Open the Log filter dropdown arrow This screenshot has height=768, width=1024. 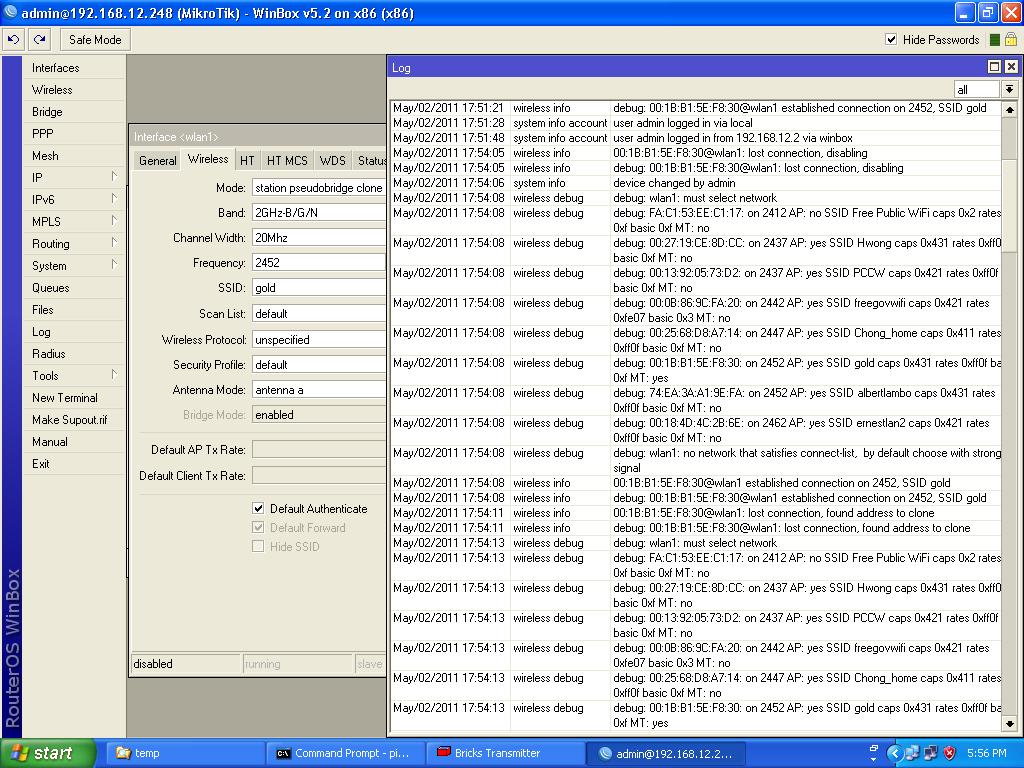pos(1009,89)
